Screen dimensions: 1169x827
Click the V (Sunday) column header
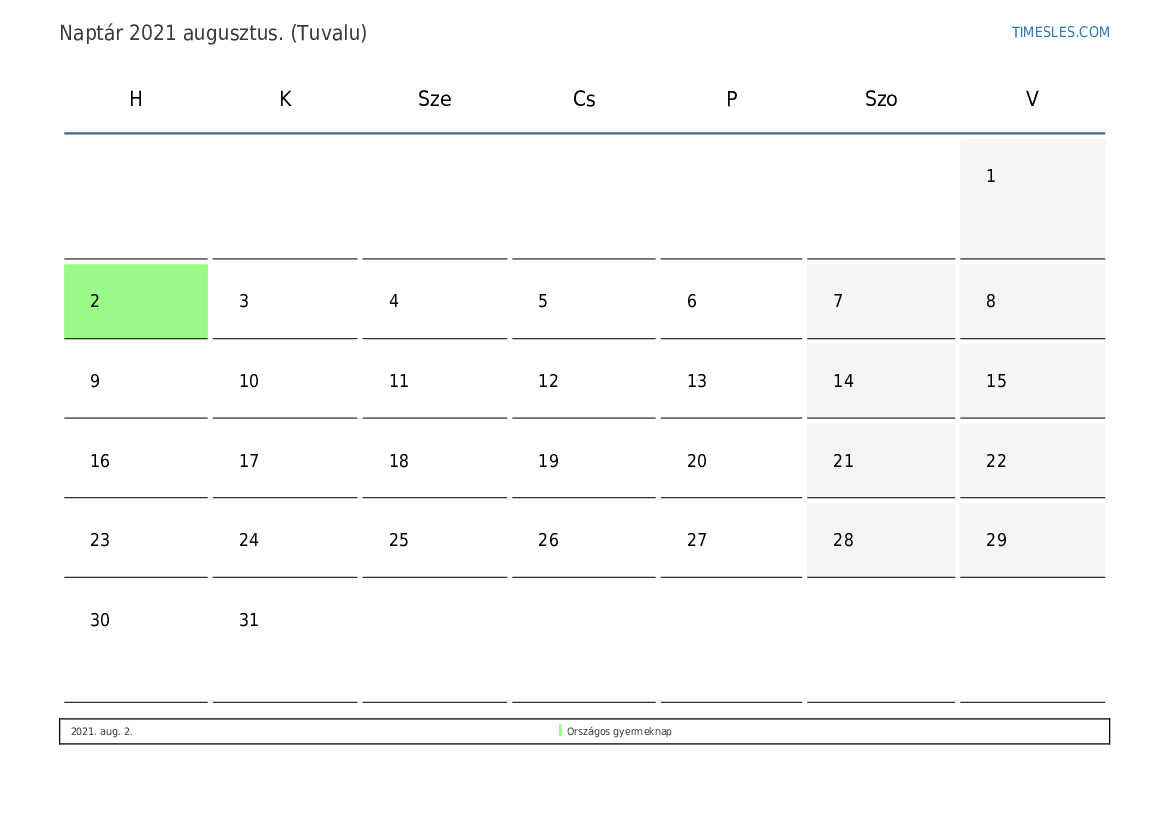[1032, 99]
